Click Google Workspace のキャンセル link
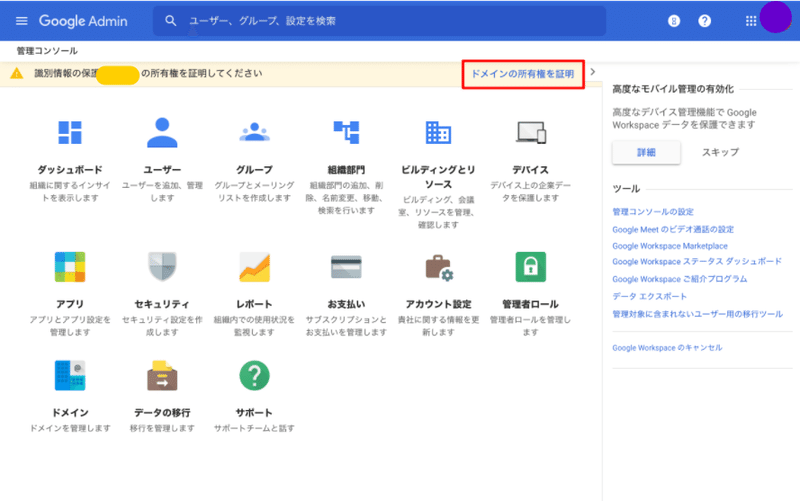Screen dimensions: 800x501 point(667,347)
